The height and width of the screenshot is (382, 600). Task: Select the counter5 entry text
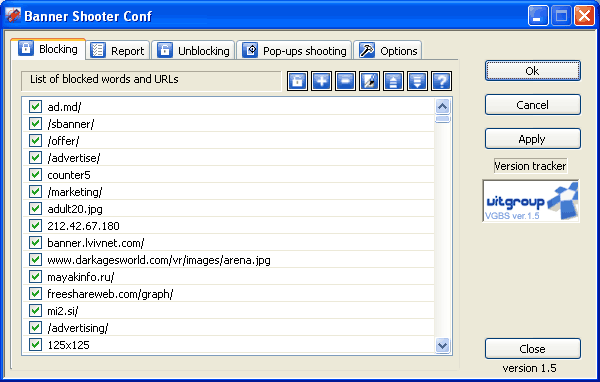[x=69, y=175]
